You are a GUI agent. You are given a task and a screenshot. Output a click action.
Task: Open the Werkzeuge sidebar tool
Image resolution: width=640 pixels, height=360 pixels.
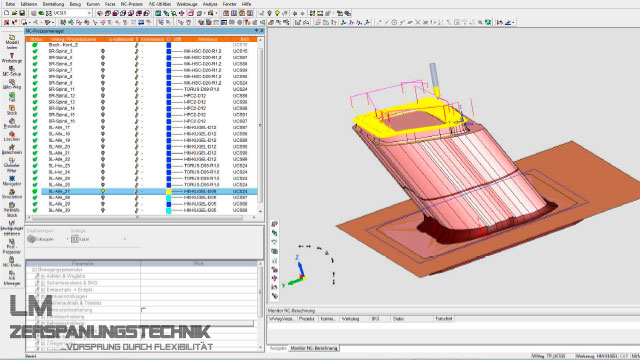(12, 58)
